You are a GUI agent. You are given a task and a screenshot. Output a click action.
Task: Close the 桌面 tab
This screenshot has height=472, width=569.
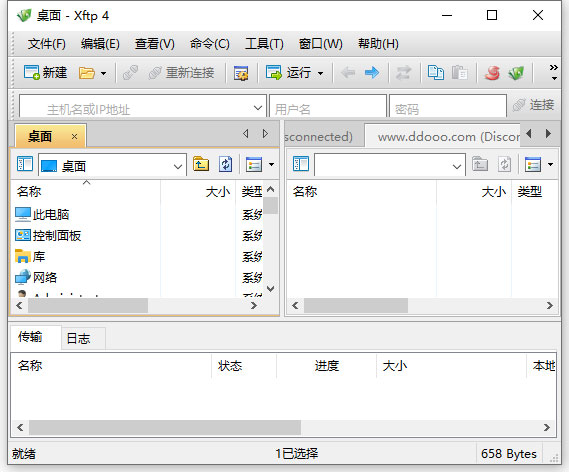point(74,137)
